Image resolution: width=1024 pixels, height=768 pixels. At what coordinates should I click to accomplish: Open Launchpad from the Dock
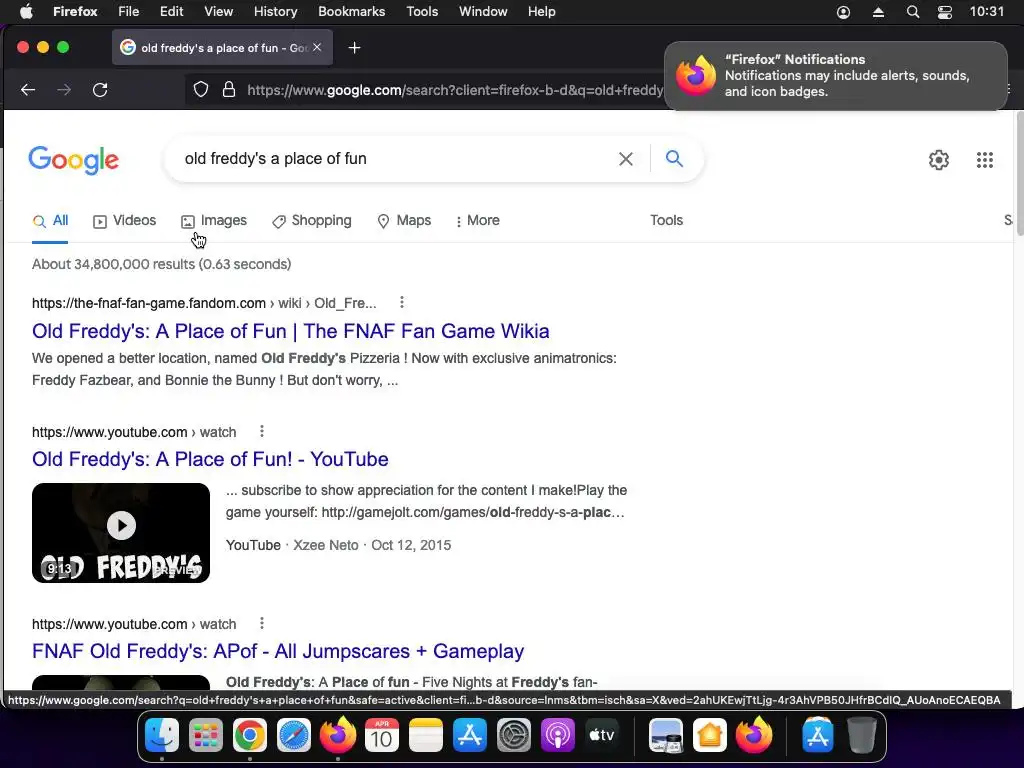(x=206, y=735)
